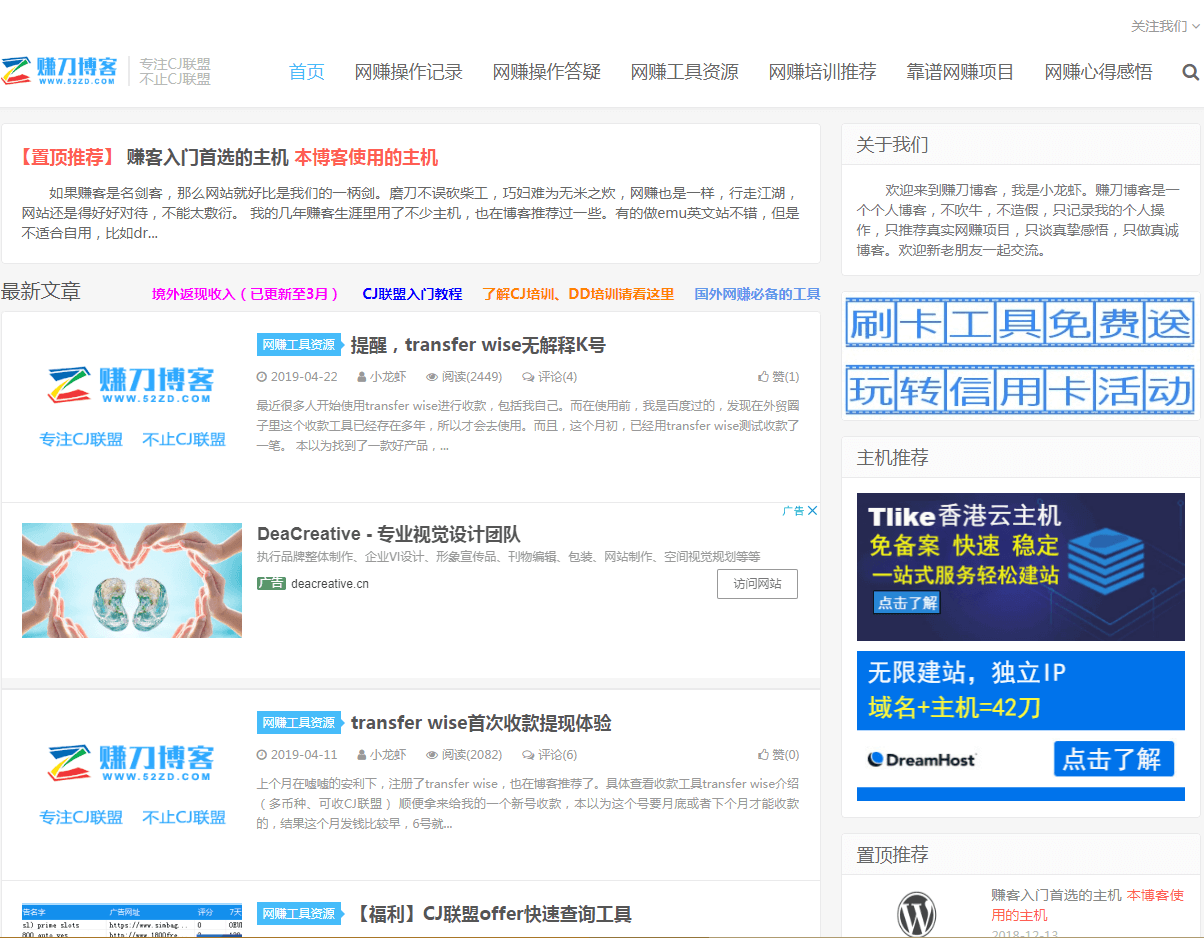Click the 评论(6) comment icon on second article

(x=528, y=755)
